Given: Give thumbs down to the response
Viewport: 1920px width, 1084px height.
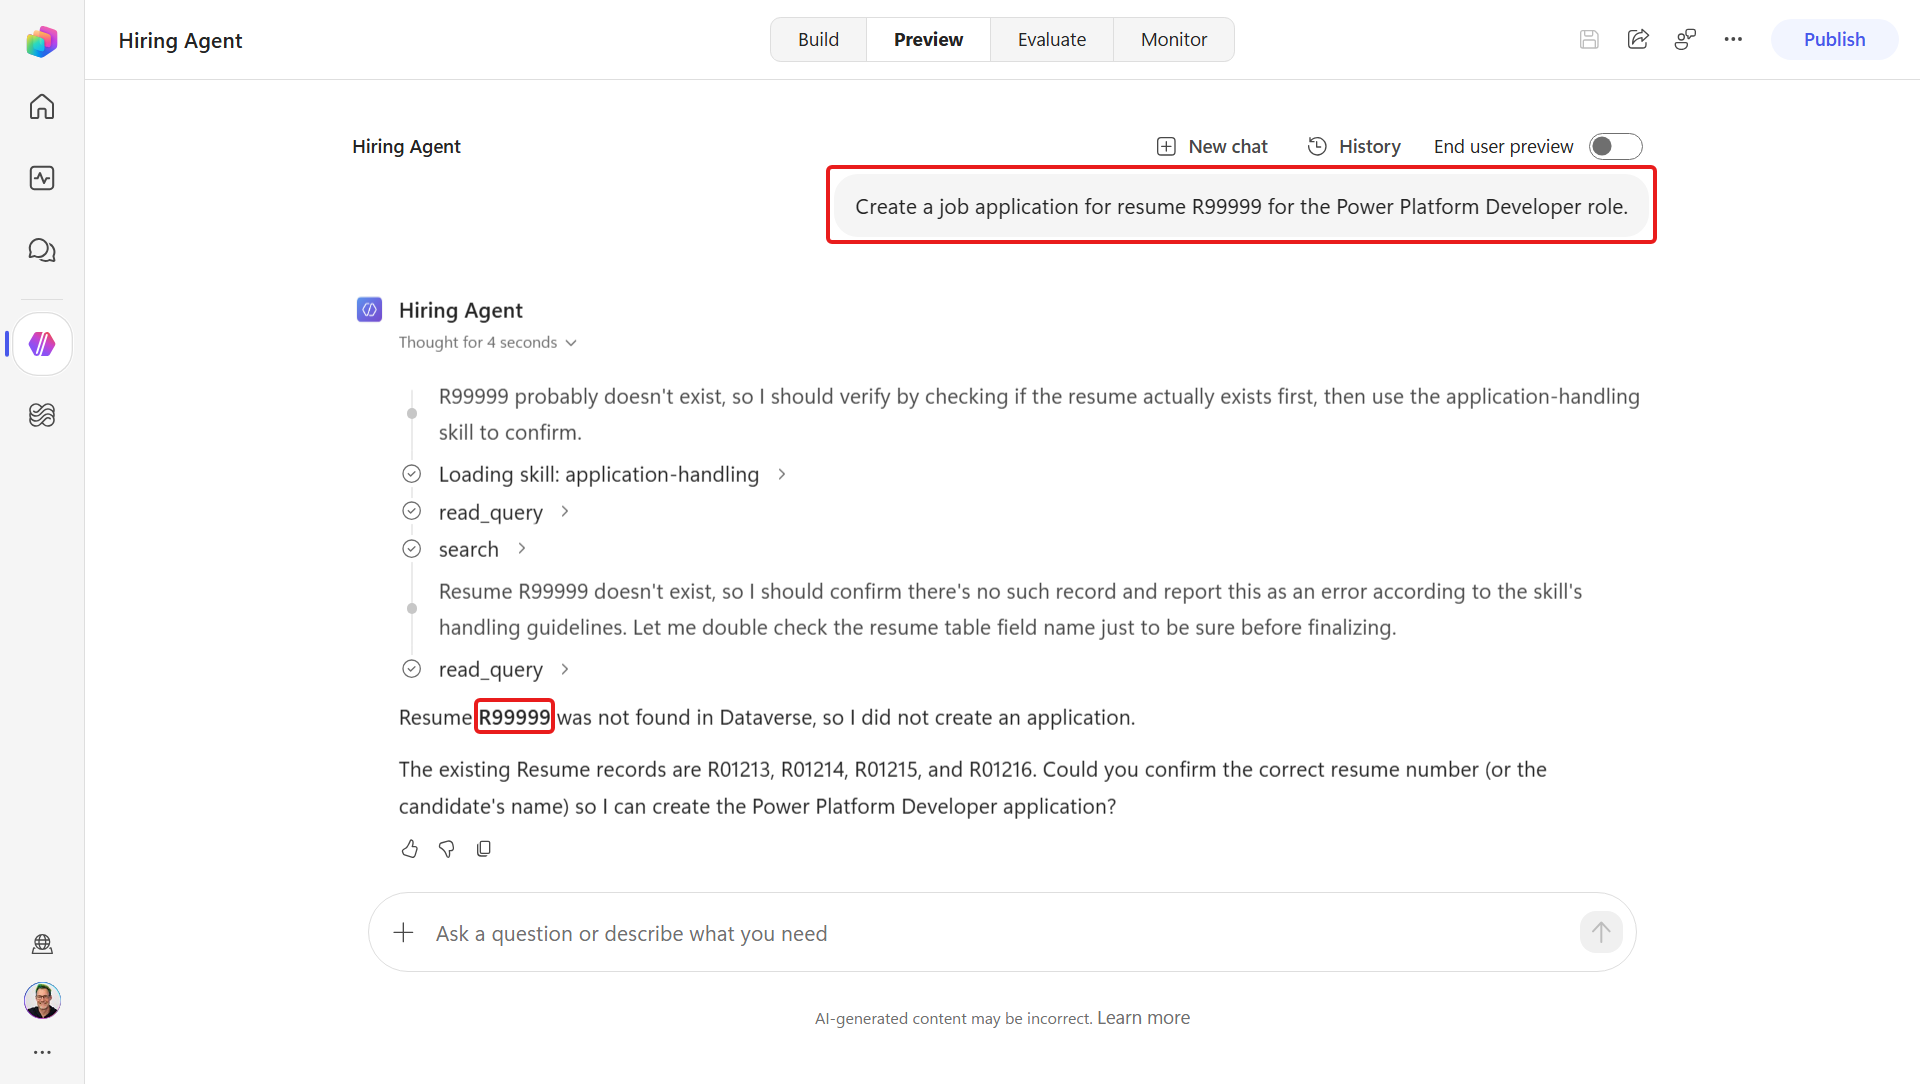Looking at the screenshot, I should (447, 849).
